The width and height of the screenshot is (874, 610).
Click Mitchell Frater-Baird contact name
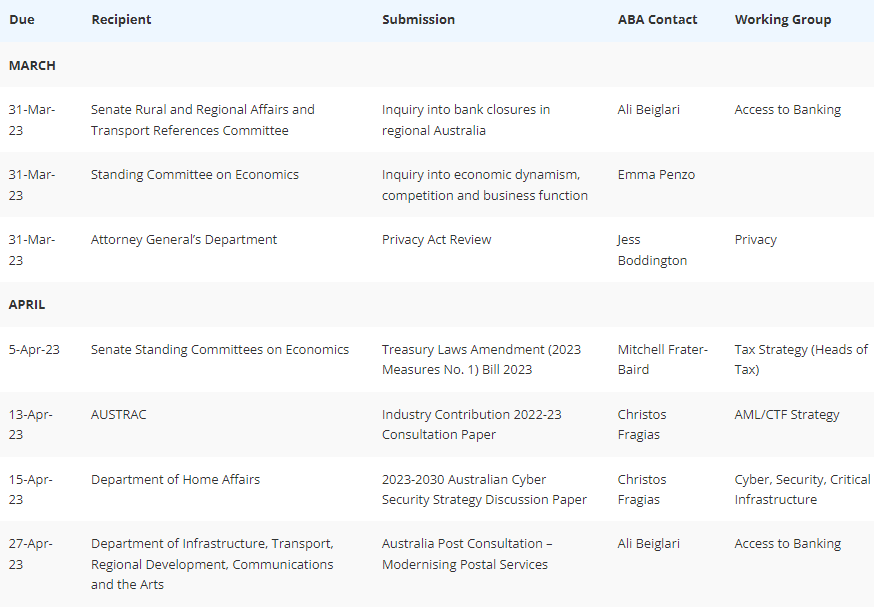point(662,360)
